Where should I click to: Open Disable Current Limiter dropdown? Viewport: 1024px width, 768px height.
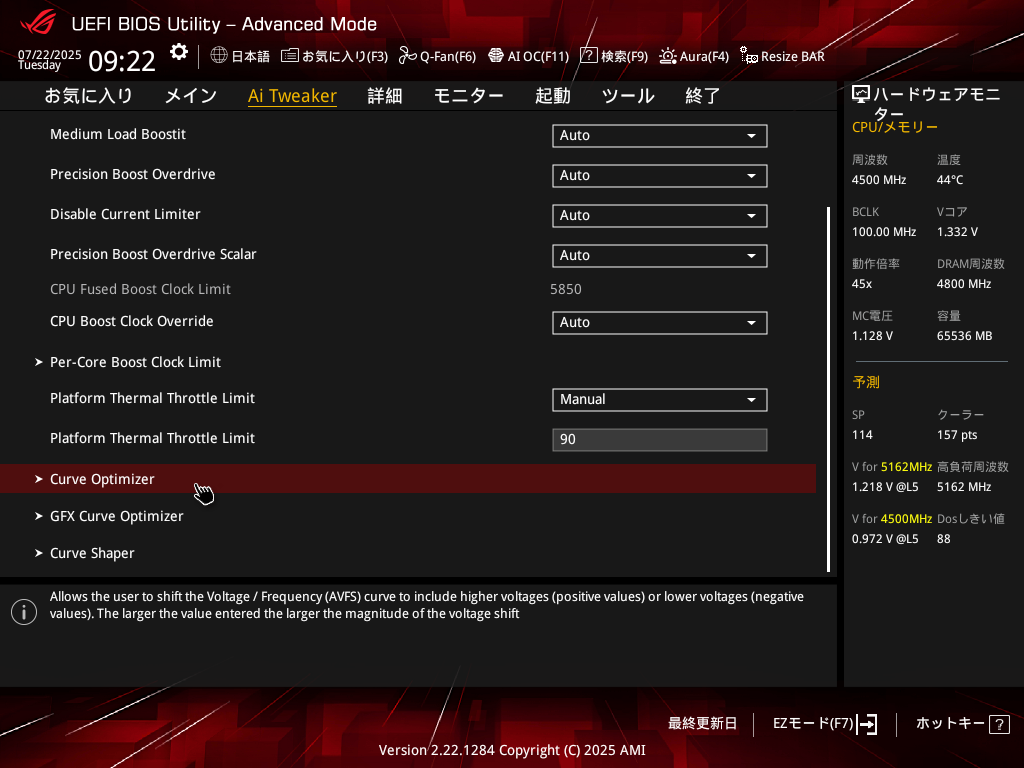[660, 216]
